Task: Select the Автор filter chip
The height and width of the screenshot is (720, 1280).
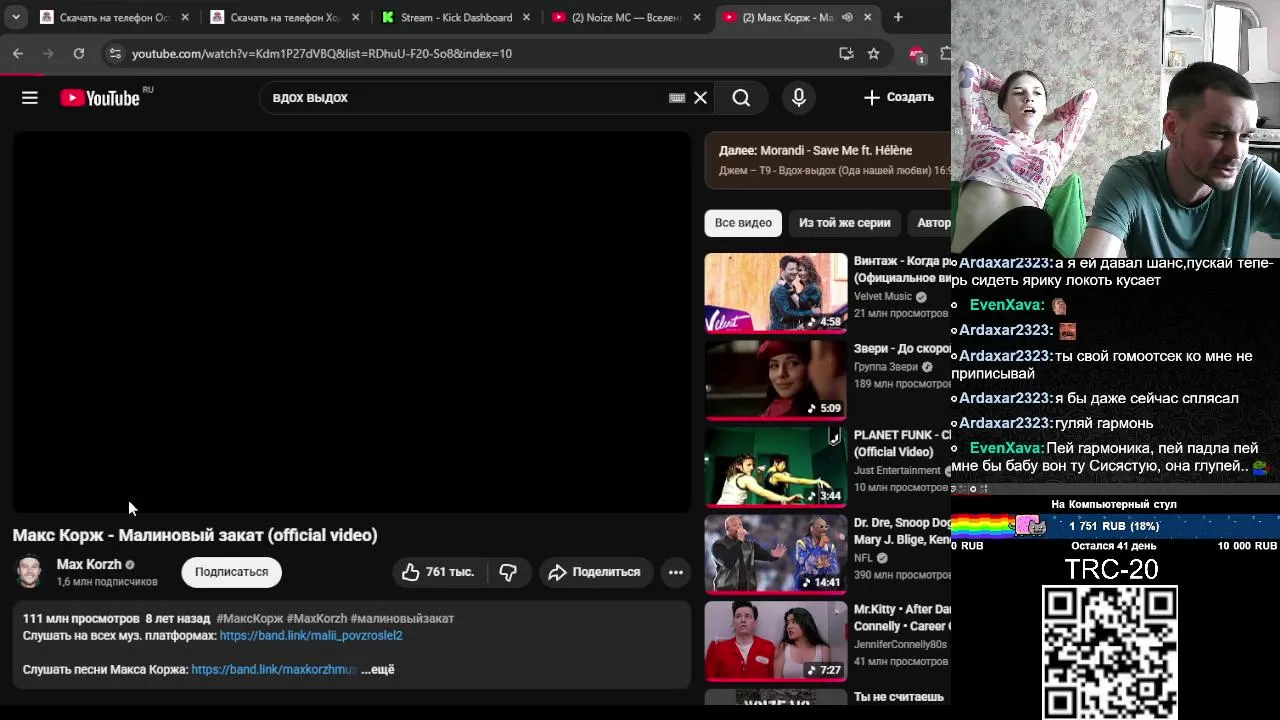Action: (x=930, y=223)
